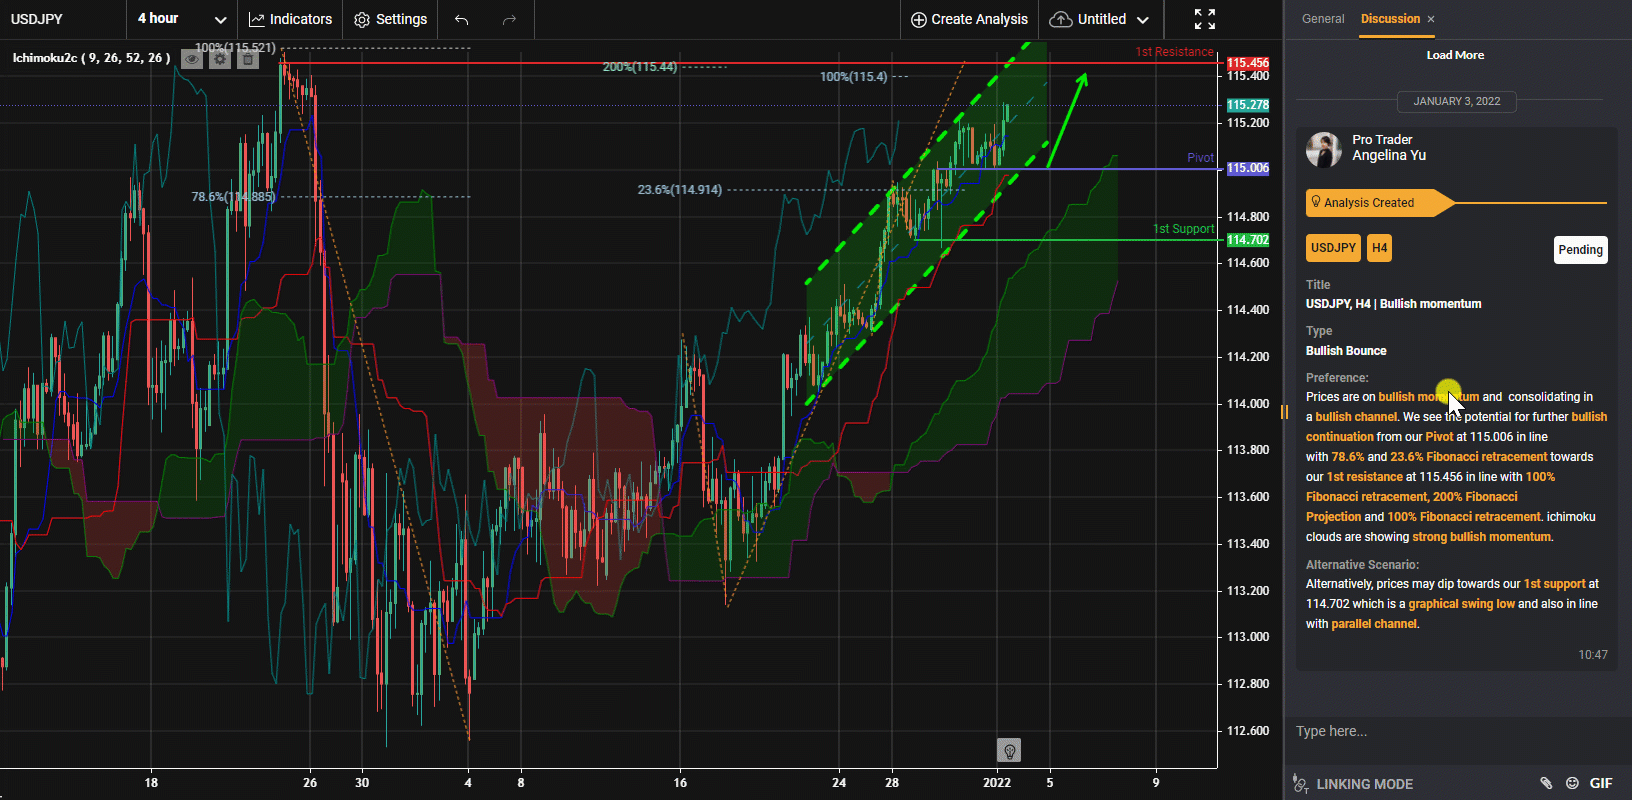Open Ichimoku indicator settings gear
Viewport: 1632px width, 800px height.
tap(220, 59)
